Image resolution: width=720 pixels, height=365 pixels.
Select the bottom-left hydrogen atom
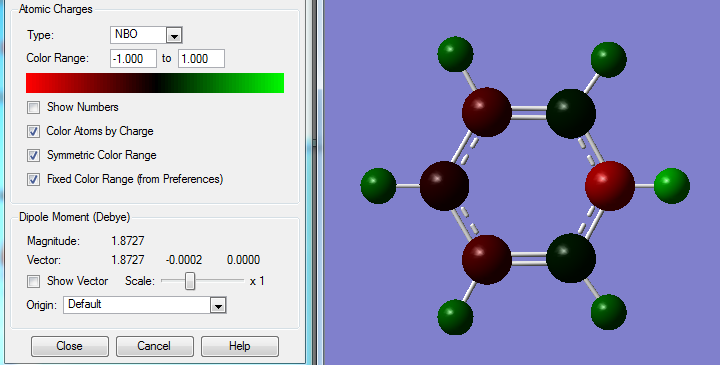click(456, 317)
